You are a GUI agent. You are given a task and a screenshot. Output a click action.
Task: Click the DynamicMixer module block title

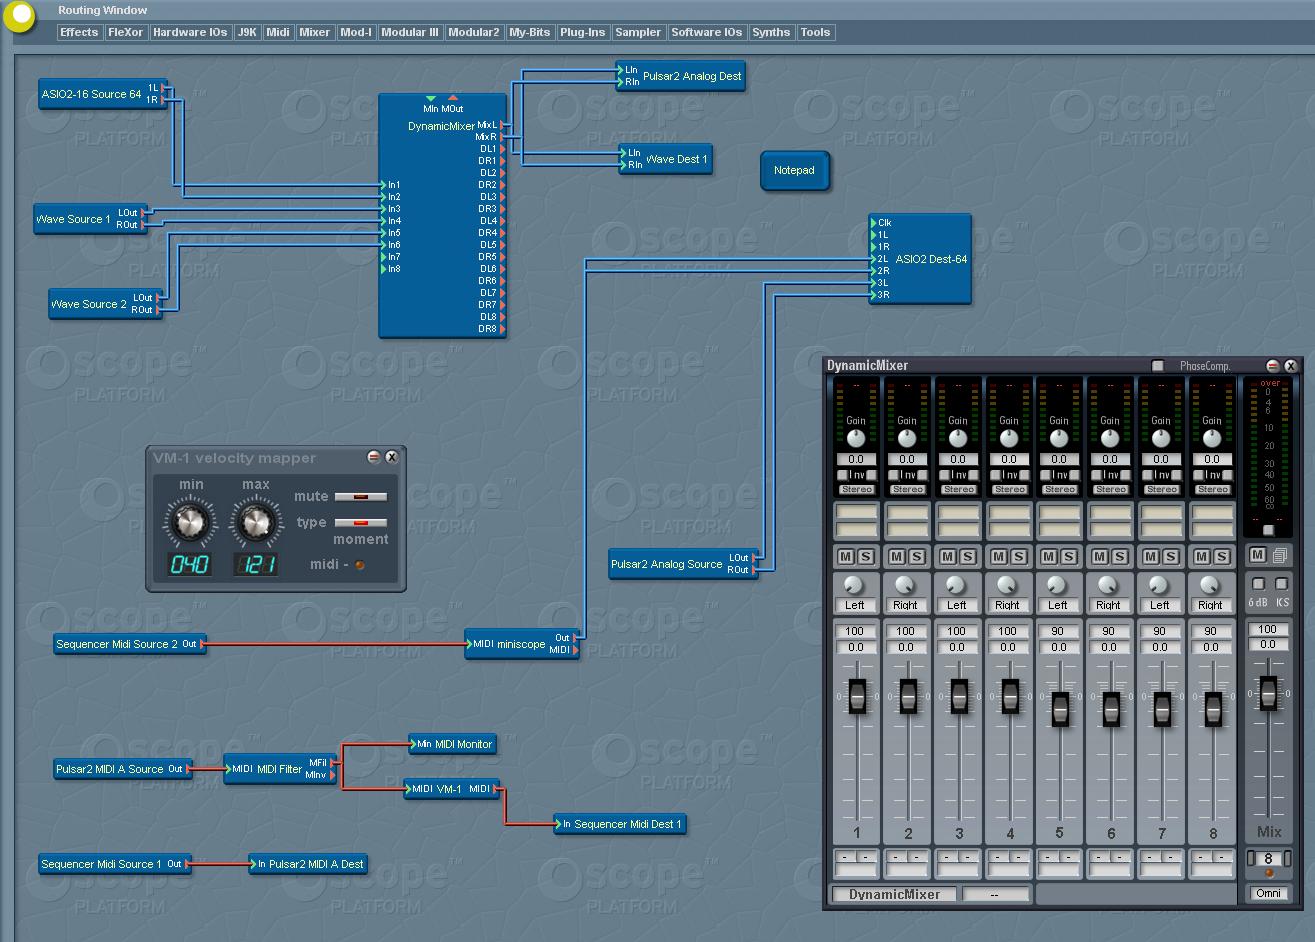pyautogui.click(x=441, y=126)
